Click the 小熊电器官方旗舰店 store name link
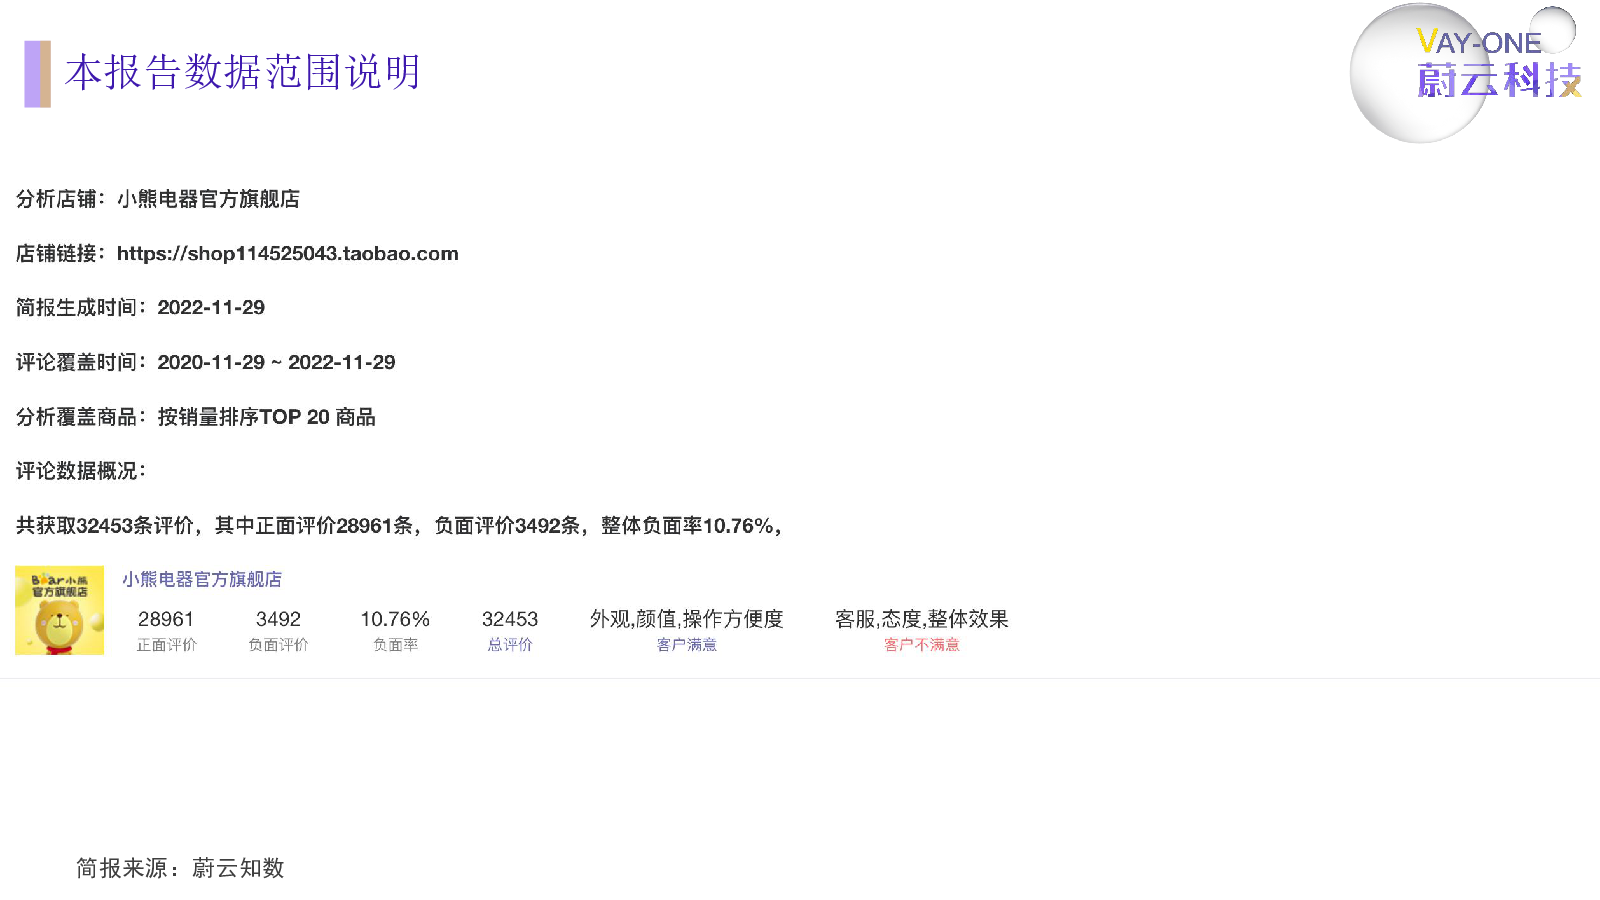The image size is (1600, 900). pos(202,579)
